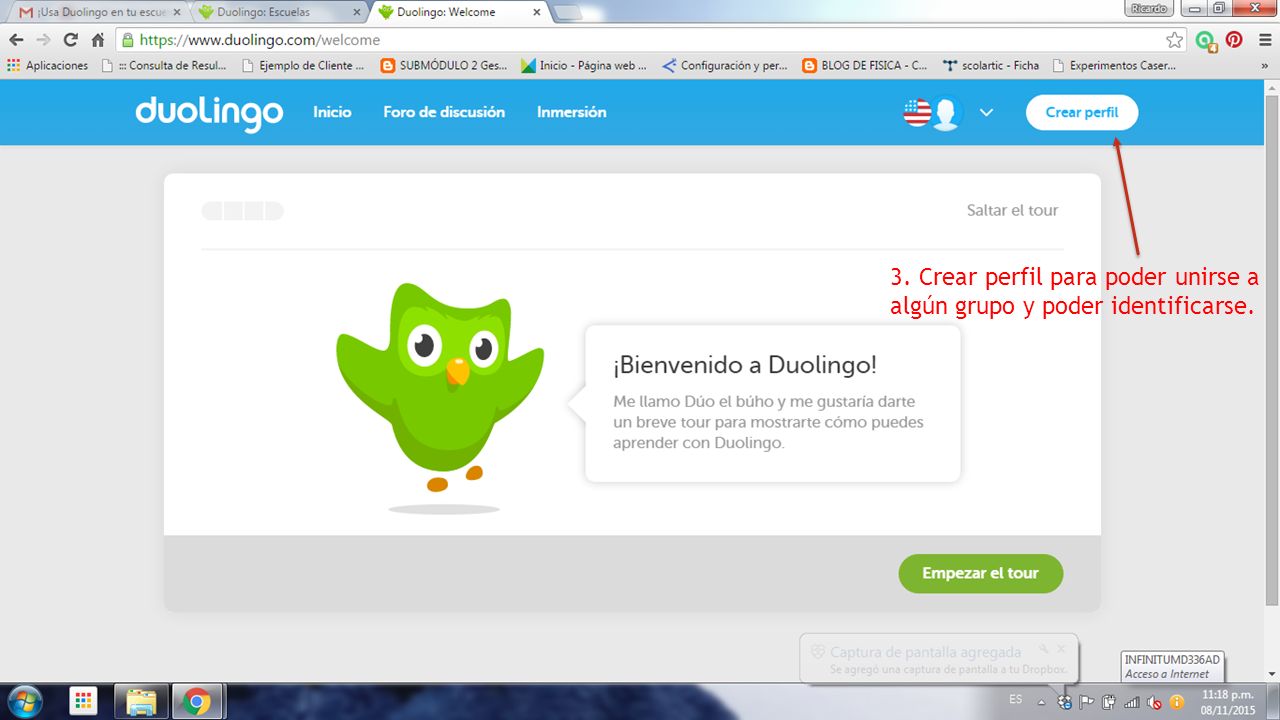Open the Aplicaciones apps bookmark
The height and width of the screenshot is (720, 1280).
[48, 66]
